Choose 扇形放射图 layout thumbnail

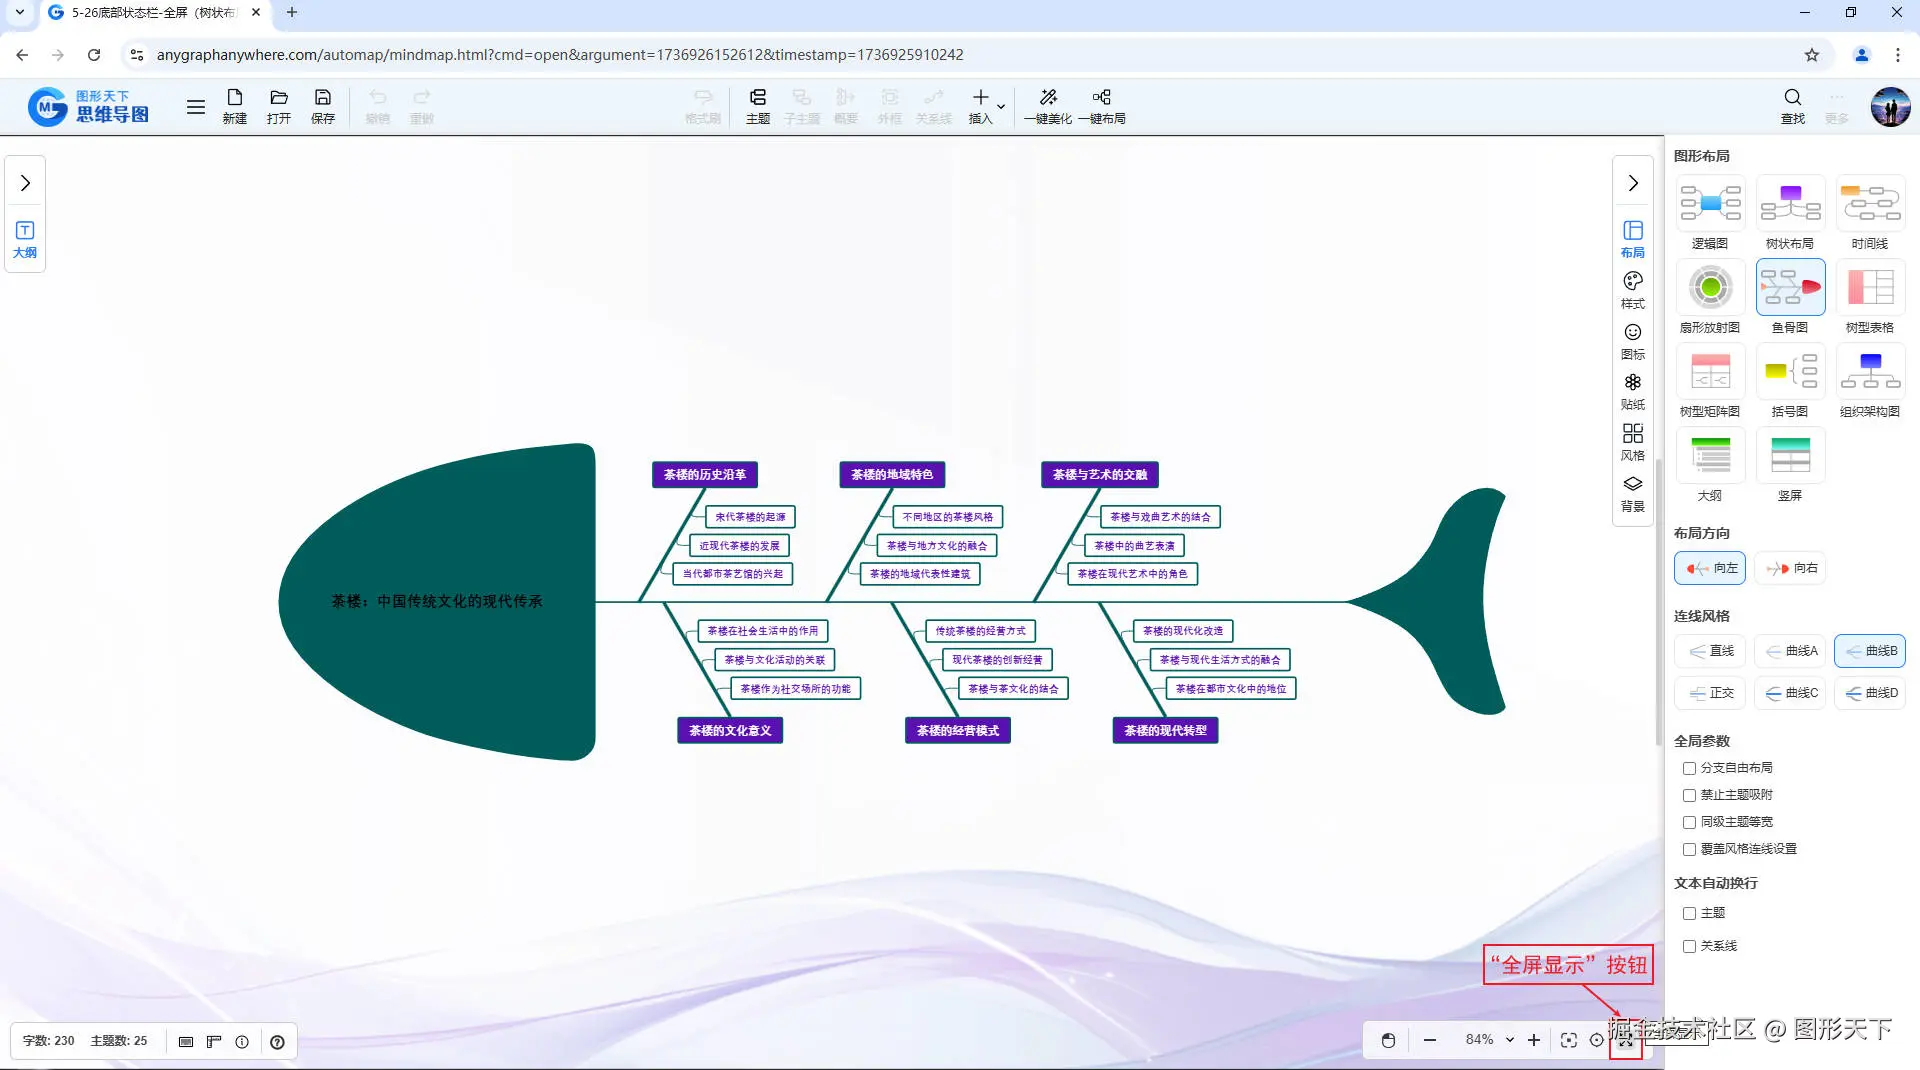coord(1710,287)
